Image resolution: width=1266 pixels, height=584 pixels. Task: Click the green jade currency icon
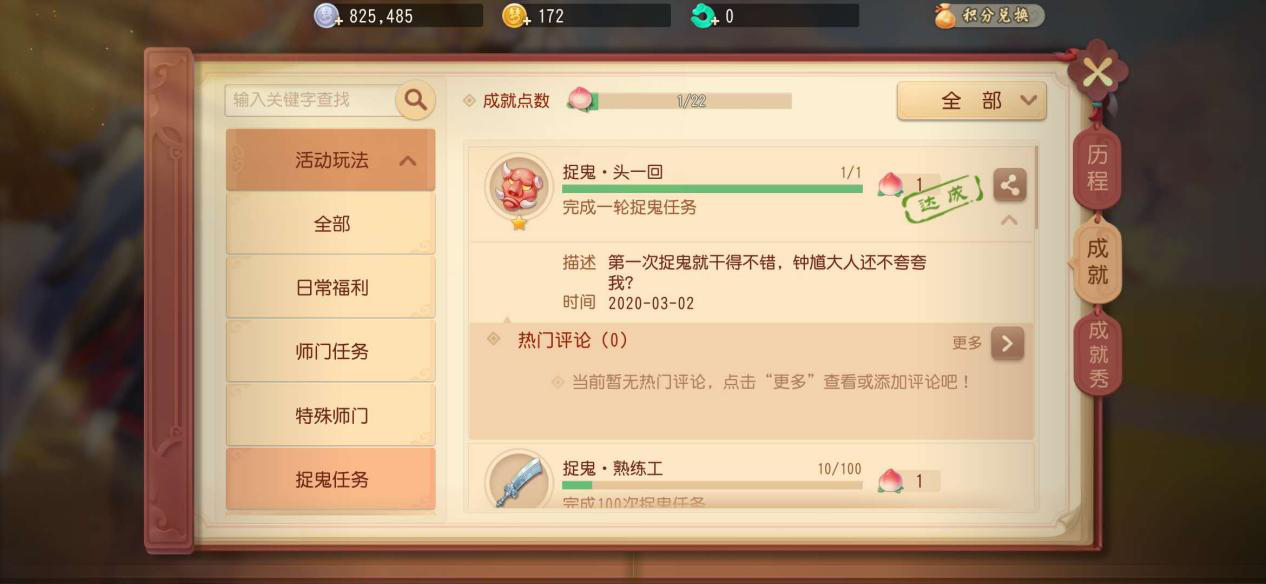click(704, 16)
